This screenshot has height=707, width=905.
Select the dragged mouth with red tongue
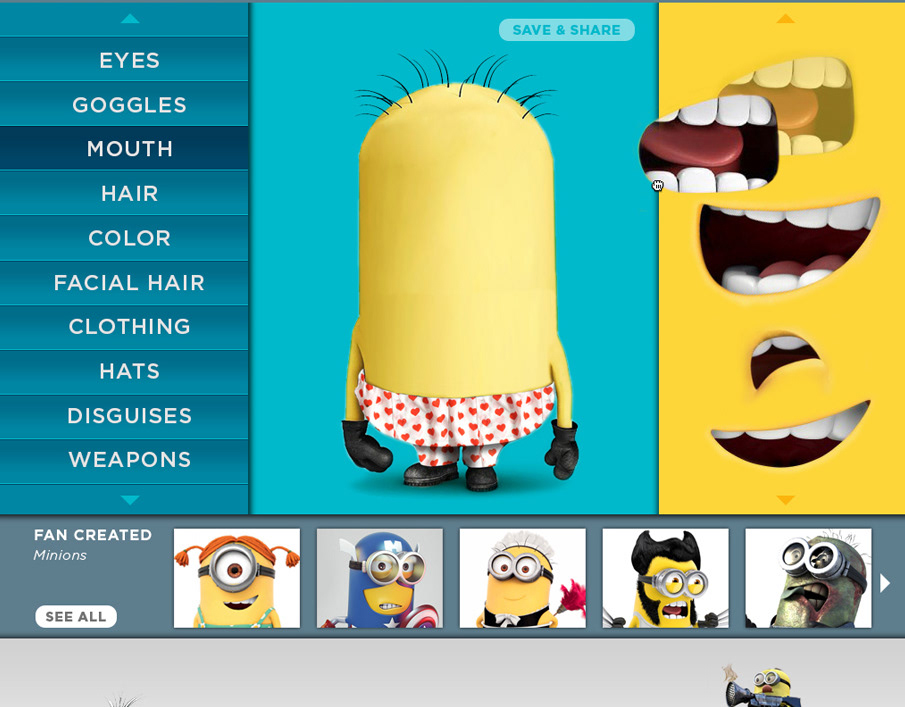[x=709, y=144]
